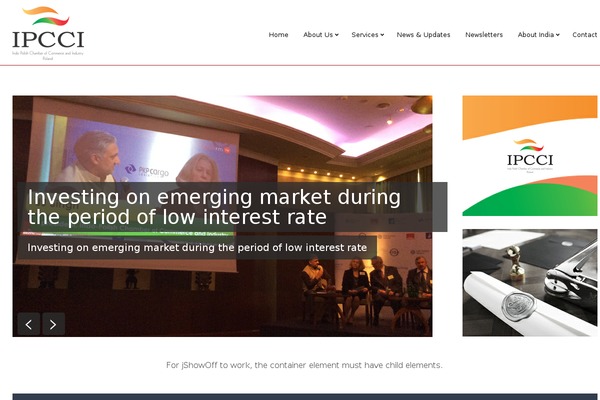This screenshot has width=600, height=400.
Task: Expand the Services dropdown menu
Action: tap(367, 34)
